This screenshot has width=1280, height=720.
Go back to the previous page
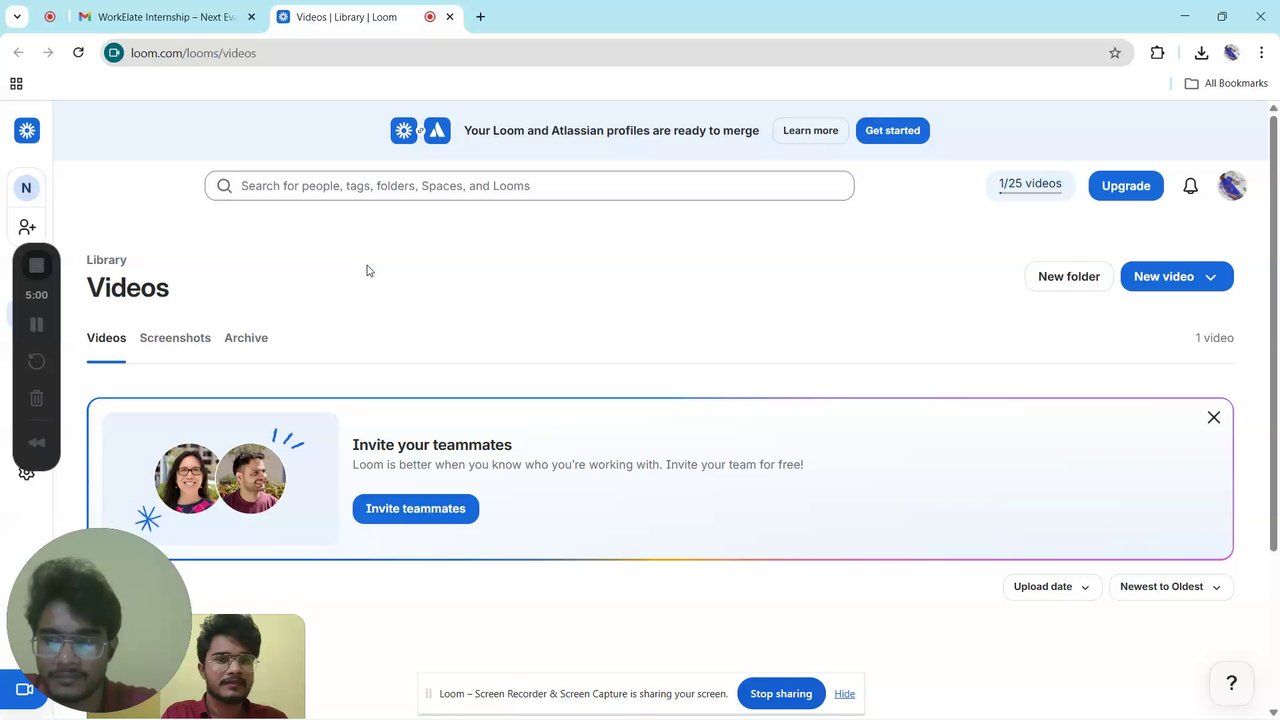pyautogui.click(x=18, y=53)
